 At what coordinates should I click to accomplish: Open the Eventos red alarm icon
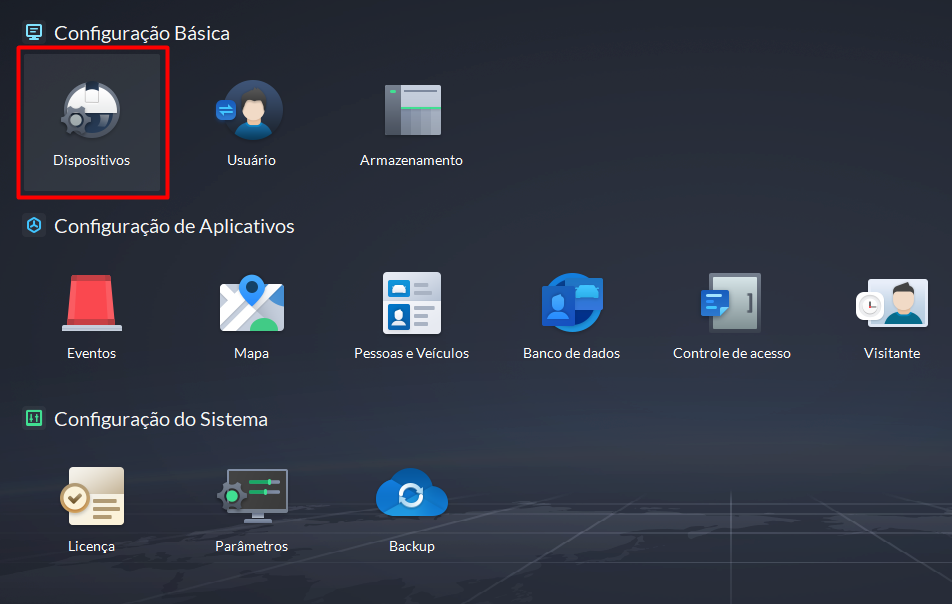91,303
